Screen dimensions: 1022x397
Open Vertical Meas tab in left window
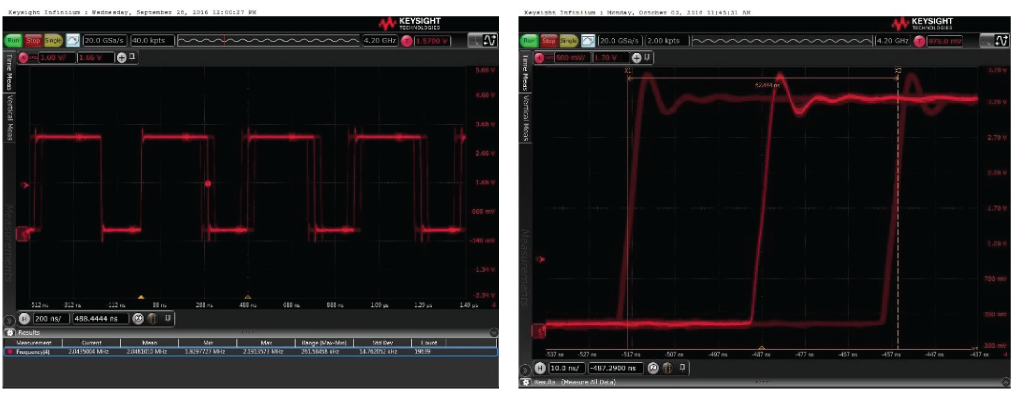[9, 117]
